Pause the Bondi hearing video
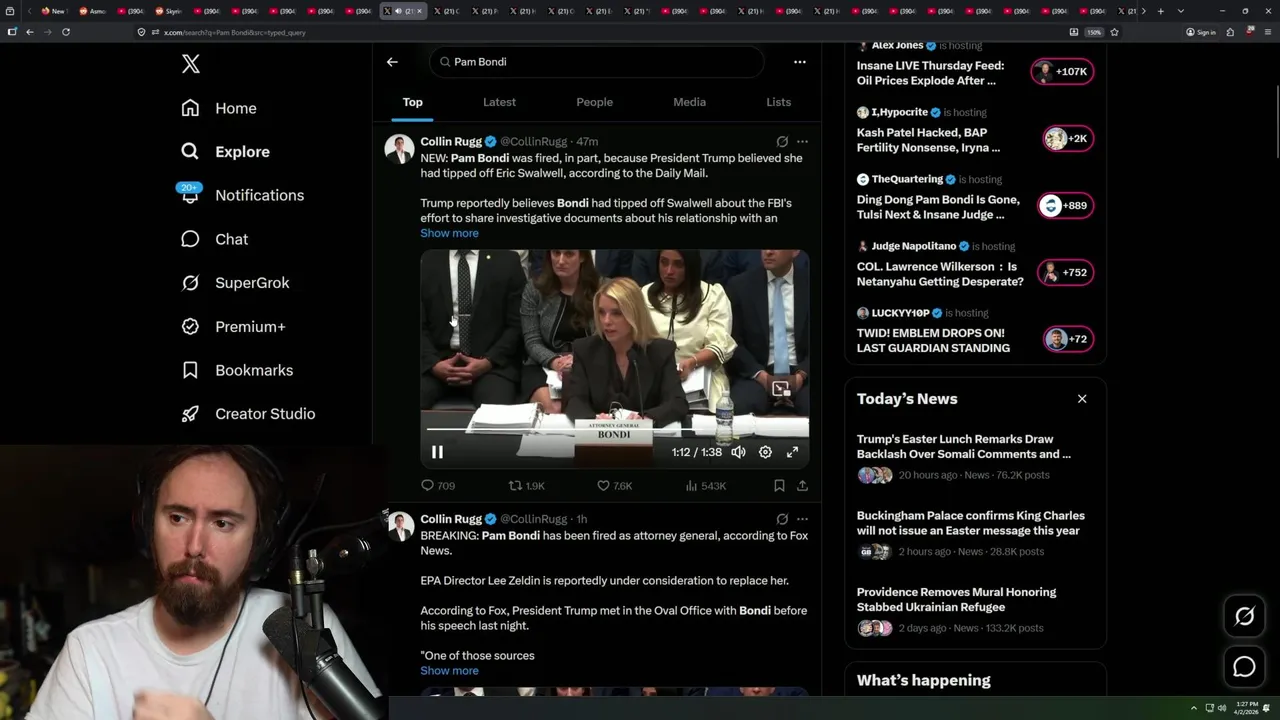1280x720 pixels. pos(437,452)
